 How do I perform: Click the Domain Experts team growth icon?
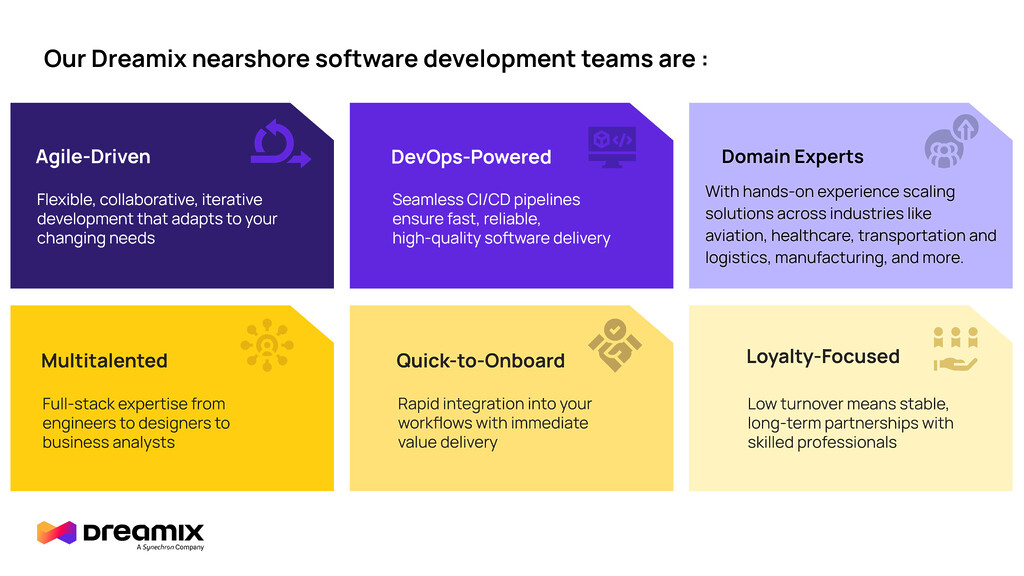[x=944, y=143]
